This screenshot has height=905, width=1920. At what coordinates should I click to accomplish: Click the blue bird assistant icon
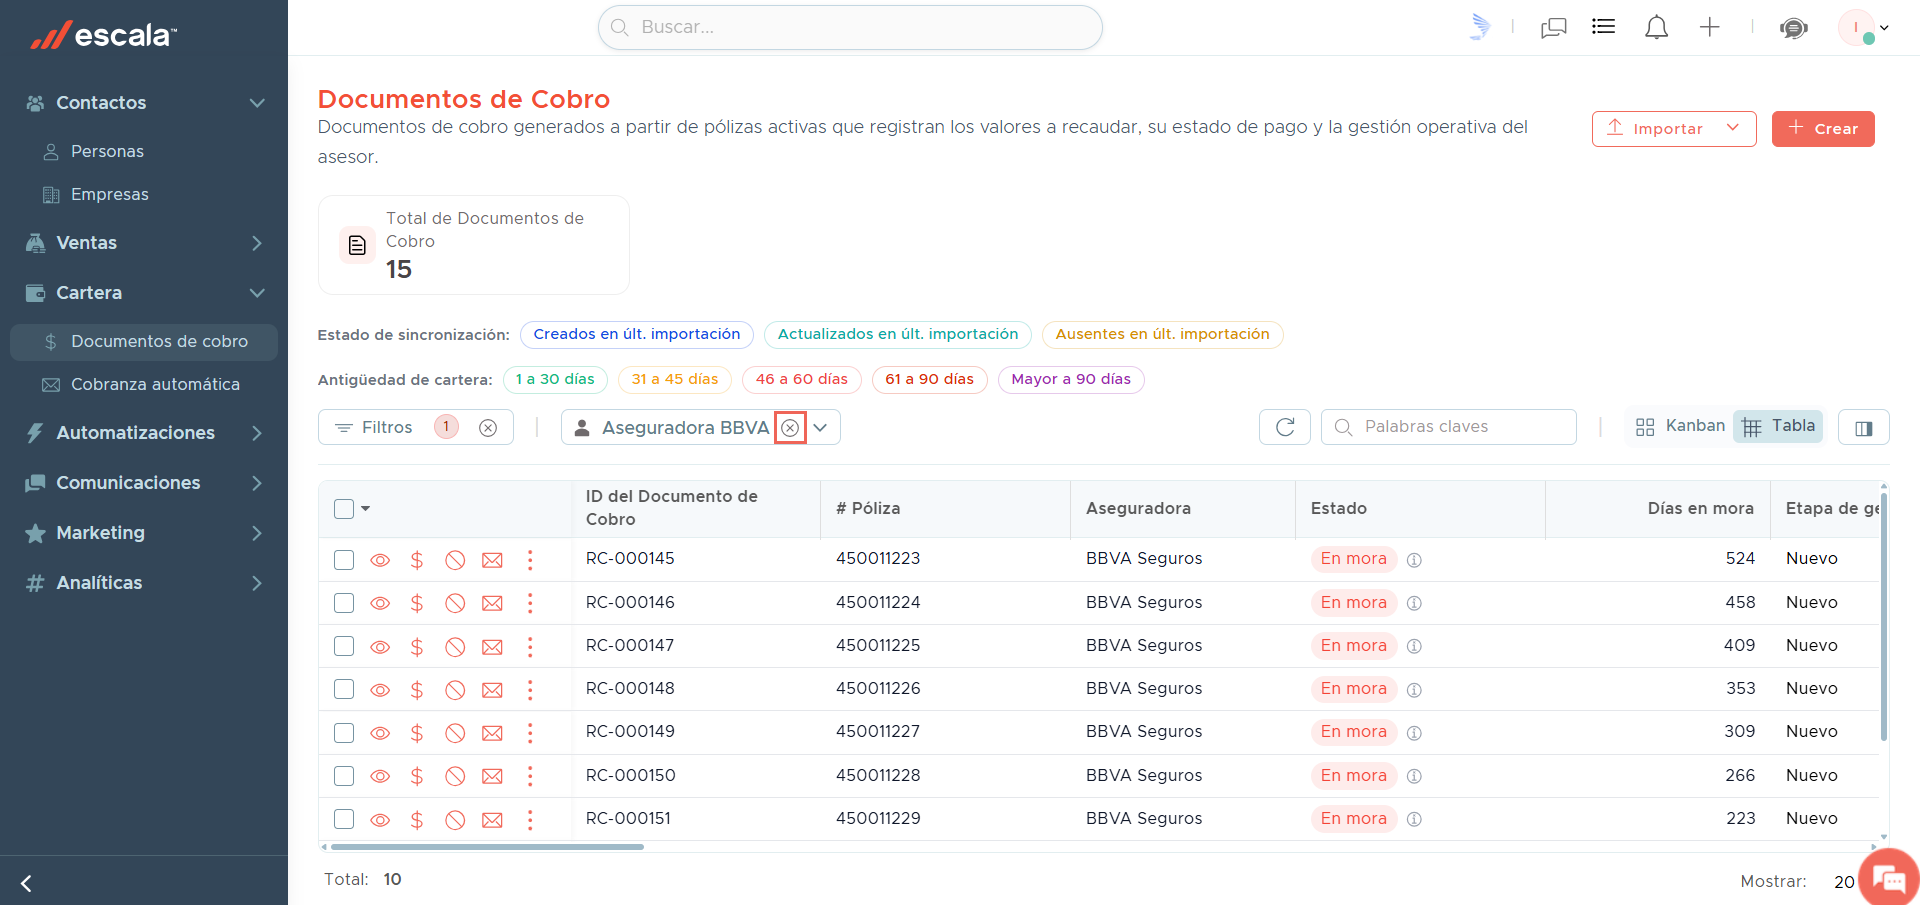tap(1480, 27)
